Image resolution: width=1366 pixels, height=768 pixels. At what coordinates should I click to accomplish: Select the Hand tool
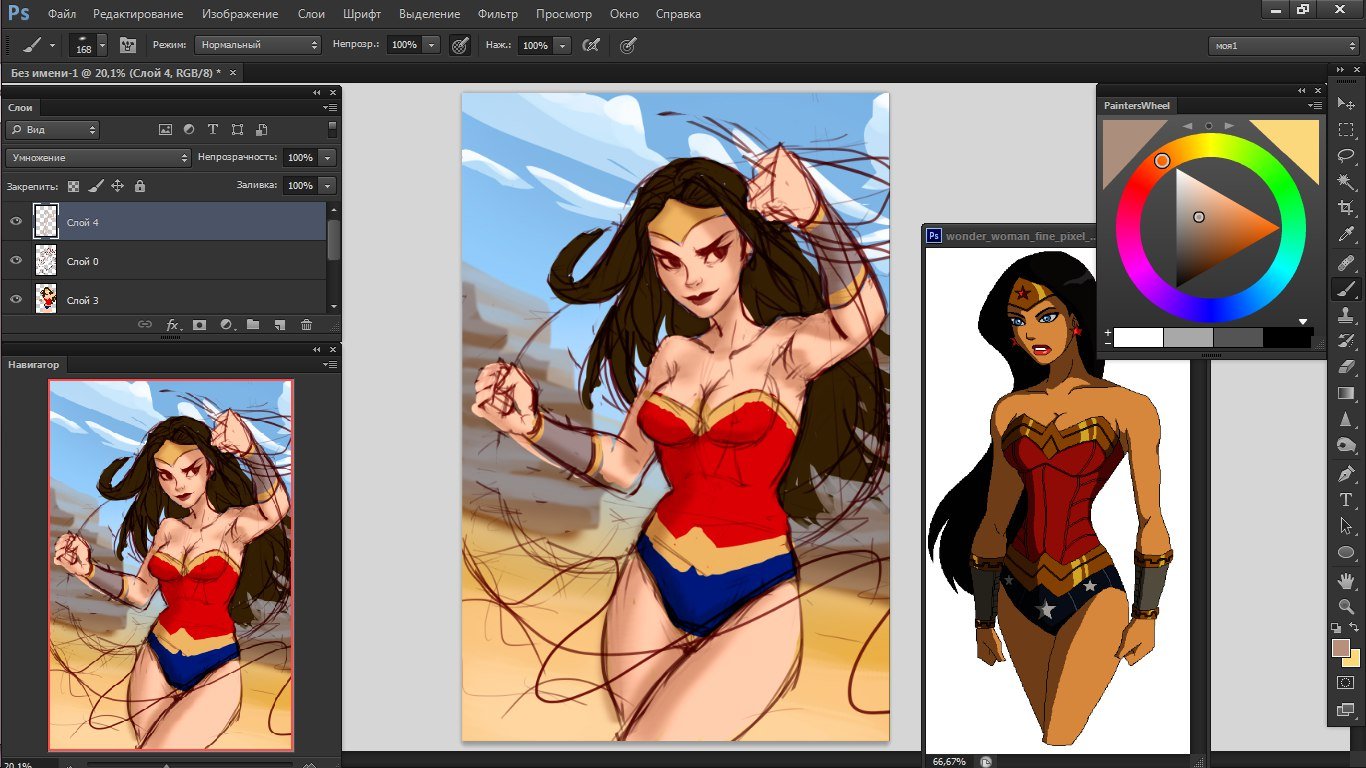[x=1346, y=580]
